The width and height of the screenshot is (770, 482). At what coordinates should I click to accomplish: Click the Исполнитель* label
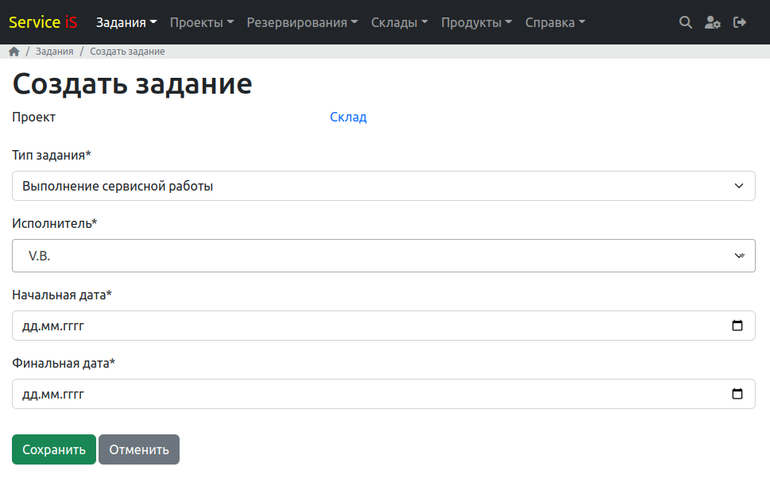[x=55, y=223]
